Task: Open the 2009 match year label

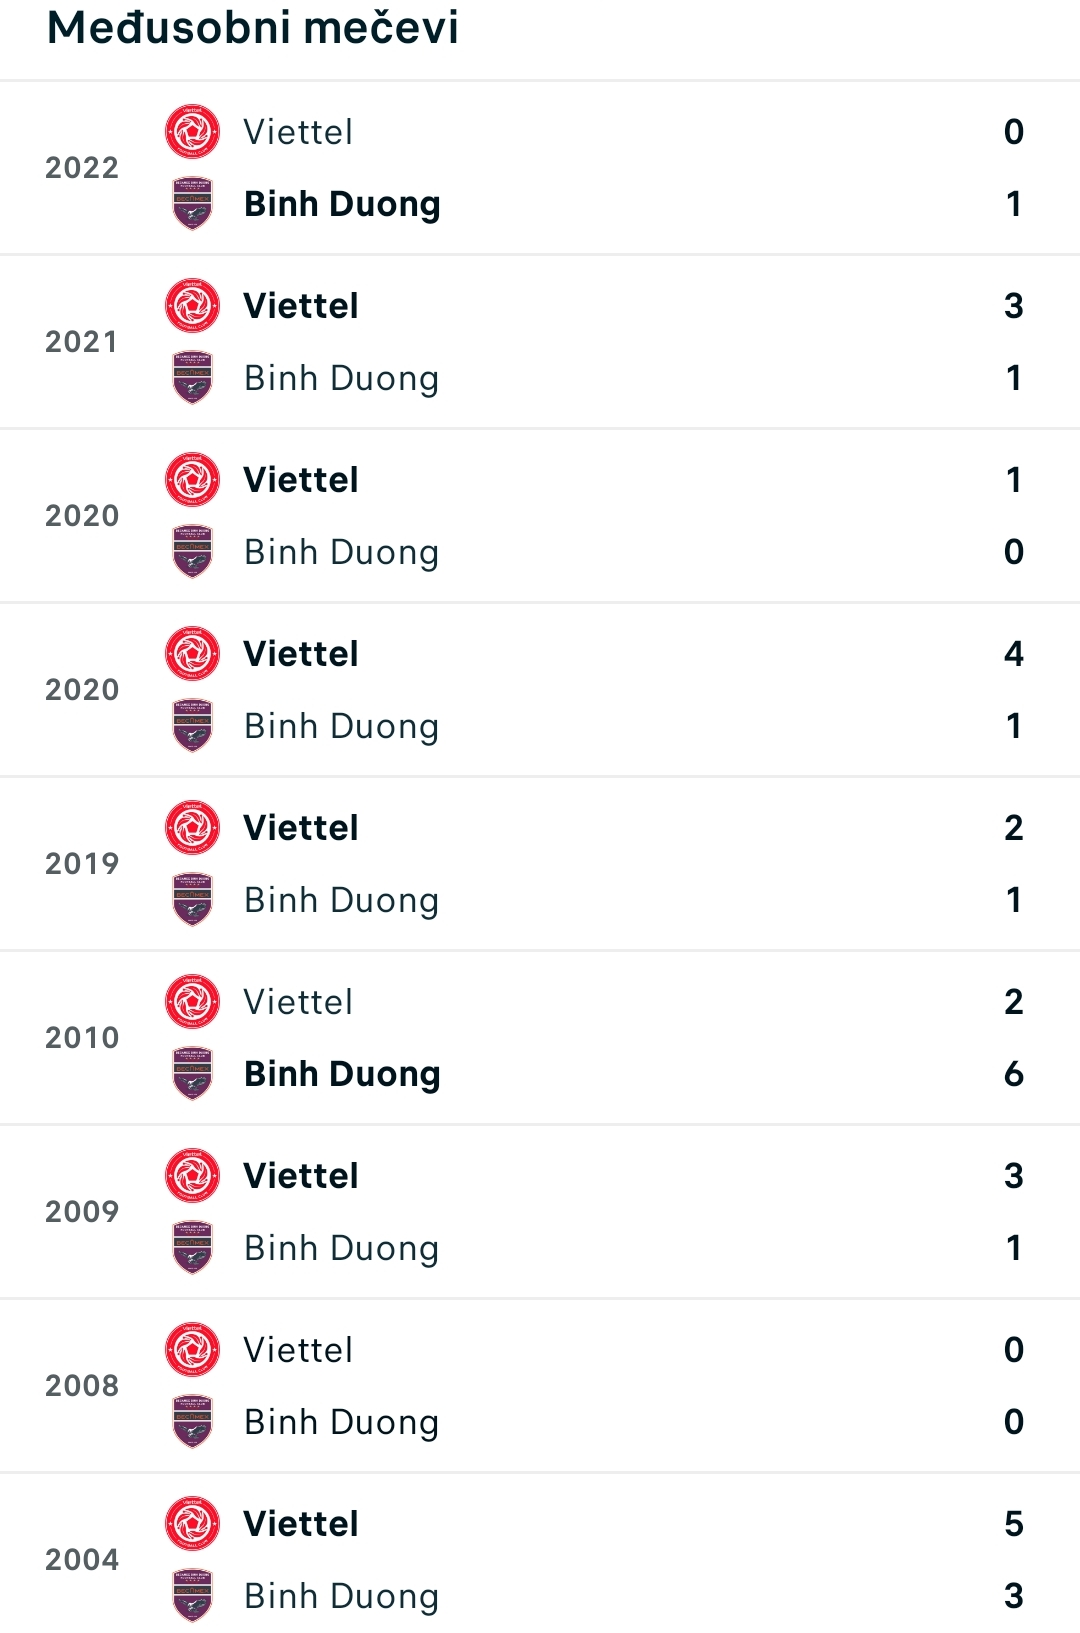Action: pos(82,1212)
